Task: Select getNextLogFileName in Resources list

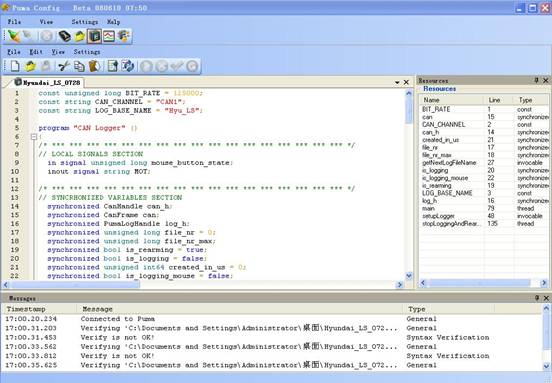Action: coord(449,163)
